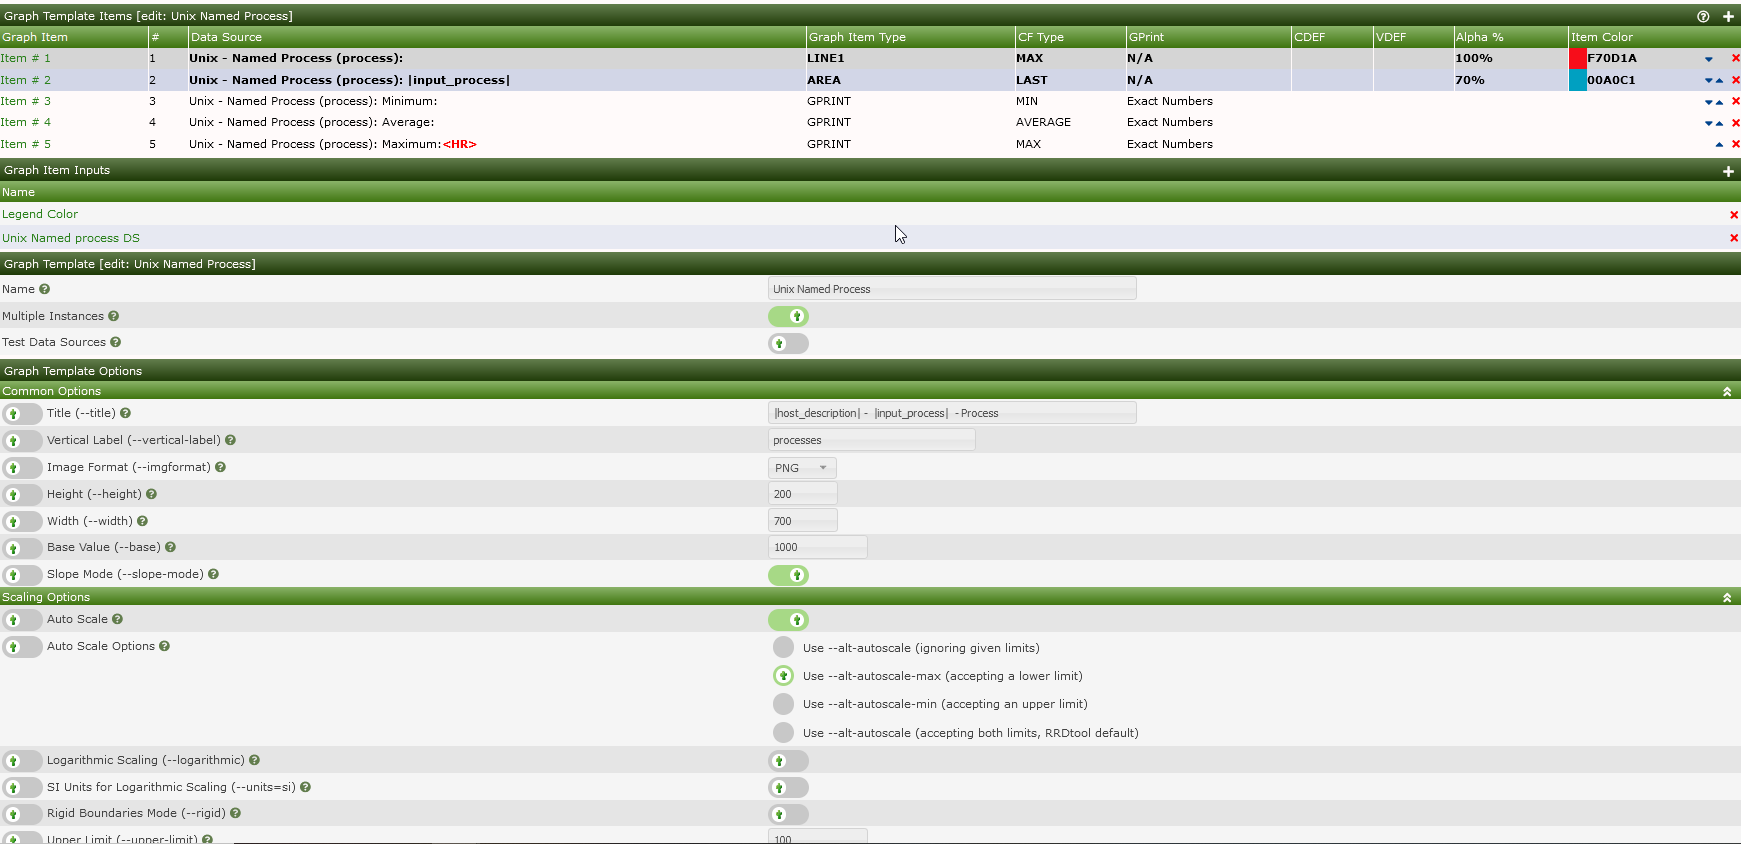Toggle Test Data Sources switch

click(x=788, y=343)
